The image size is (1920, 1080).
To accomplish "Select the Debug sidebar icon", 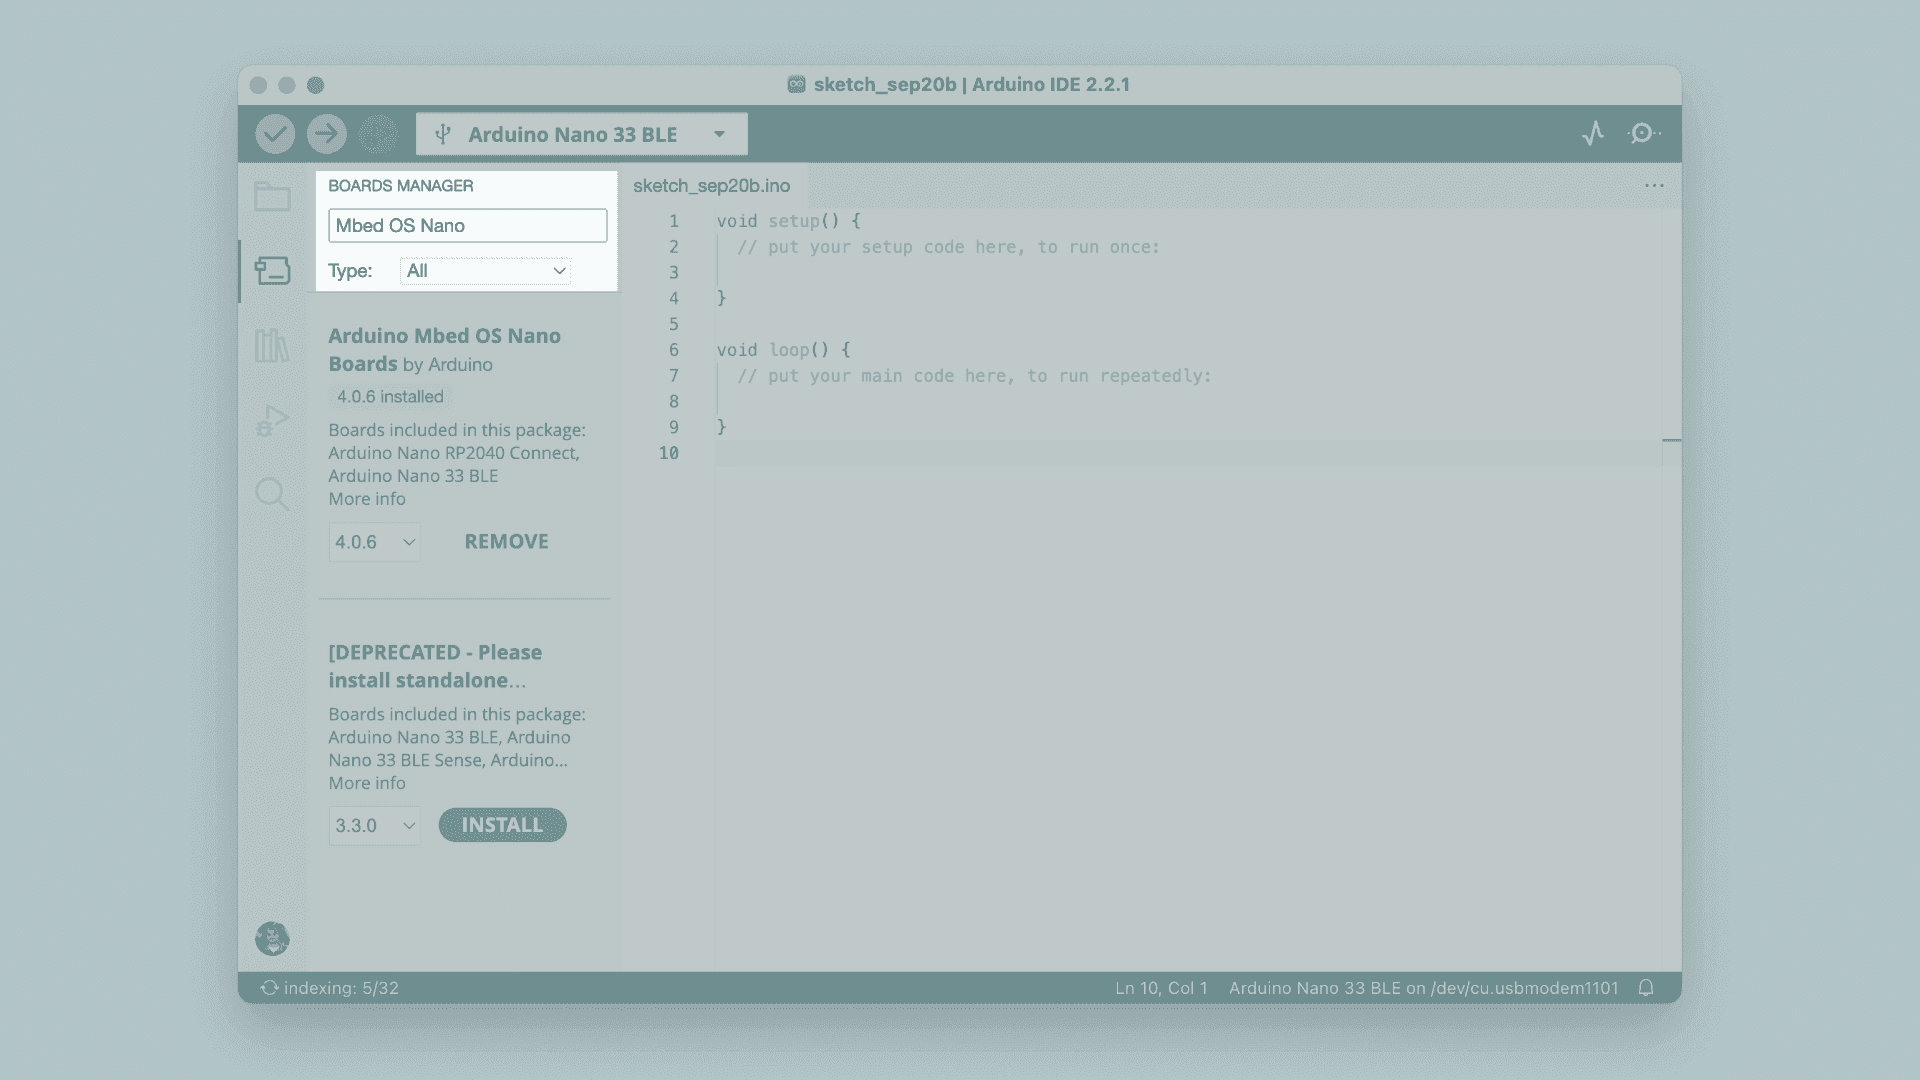I will coord(272,420).
